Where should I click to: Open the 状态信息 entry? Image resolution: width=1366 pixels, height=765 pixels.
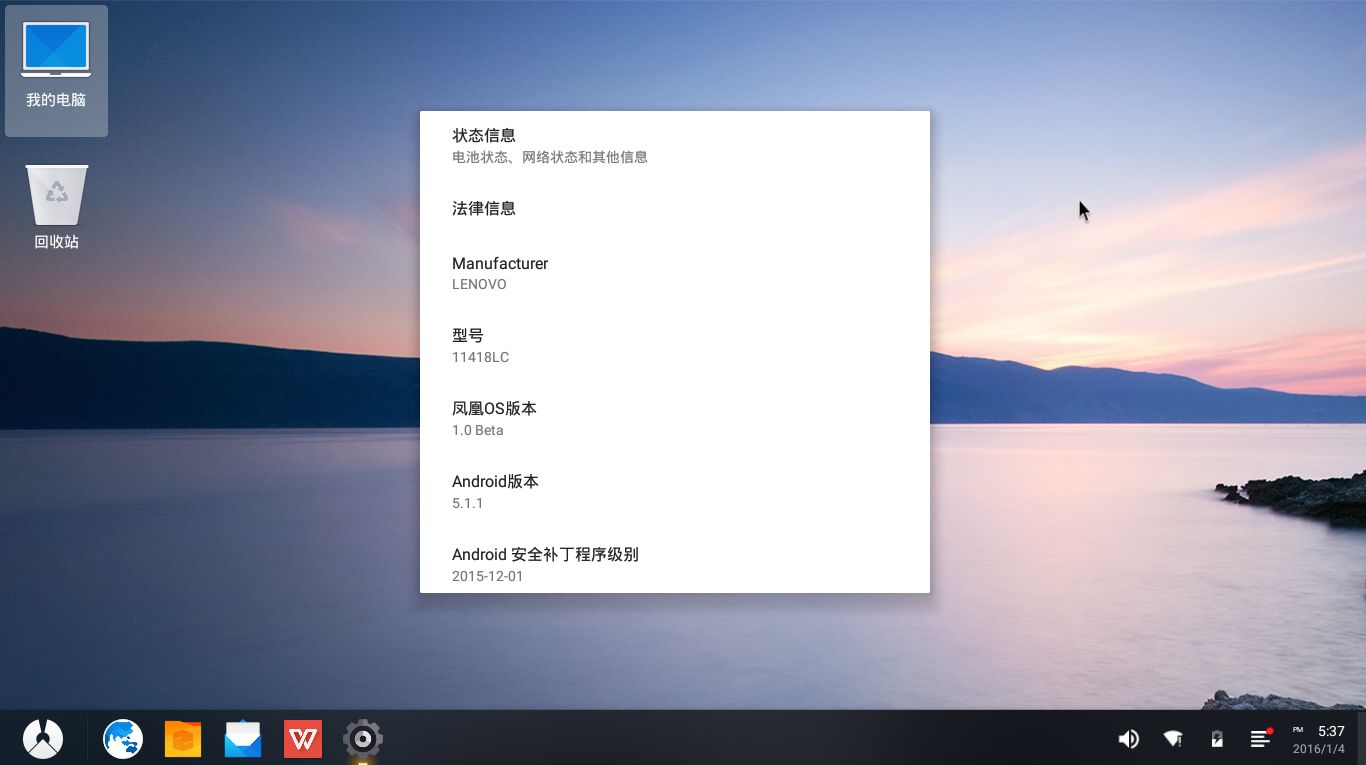coord(674,146)
